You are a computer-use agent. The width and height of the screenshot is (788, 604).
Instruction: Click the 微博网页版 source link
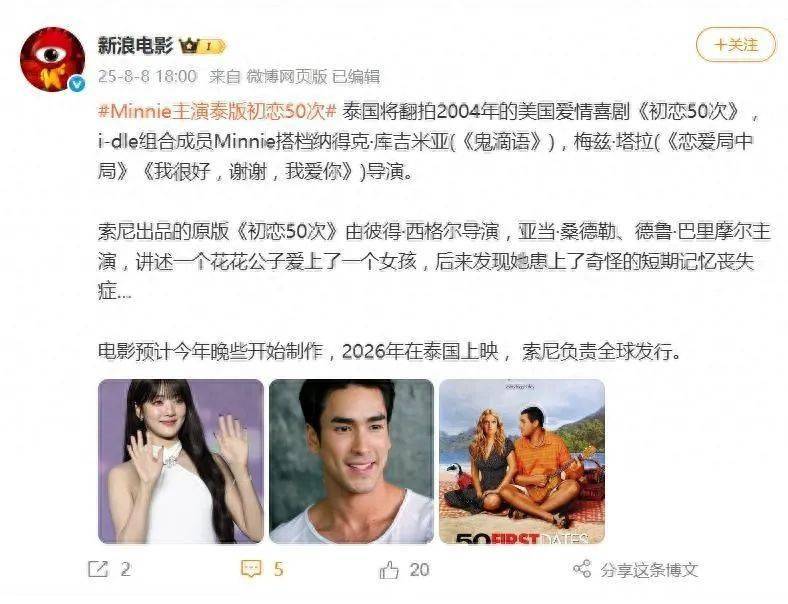[286, 76]
